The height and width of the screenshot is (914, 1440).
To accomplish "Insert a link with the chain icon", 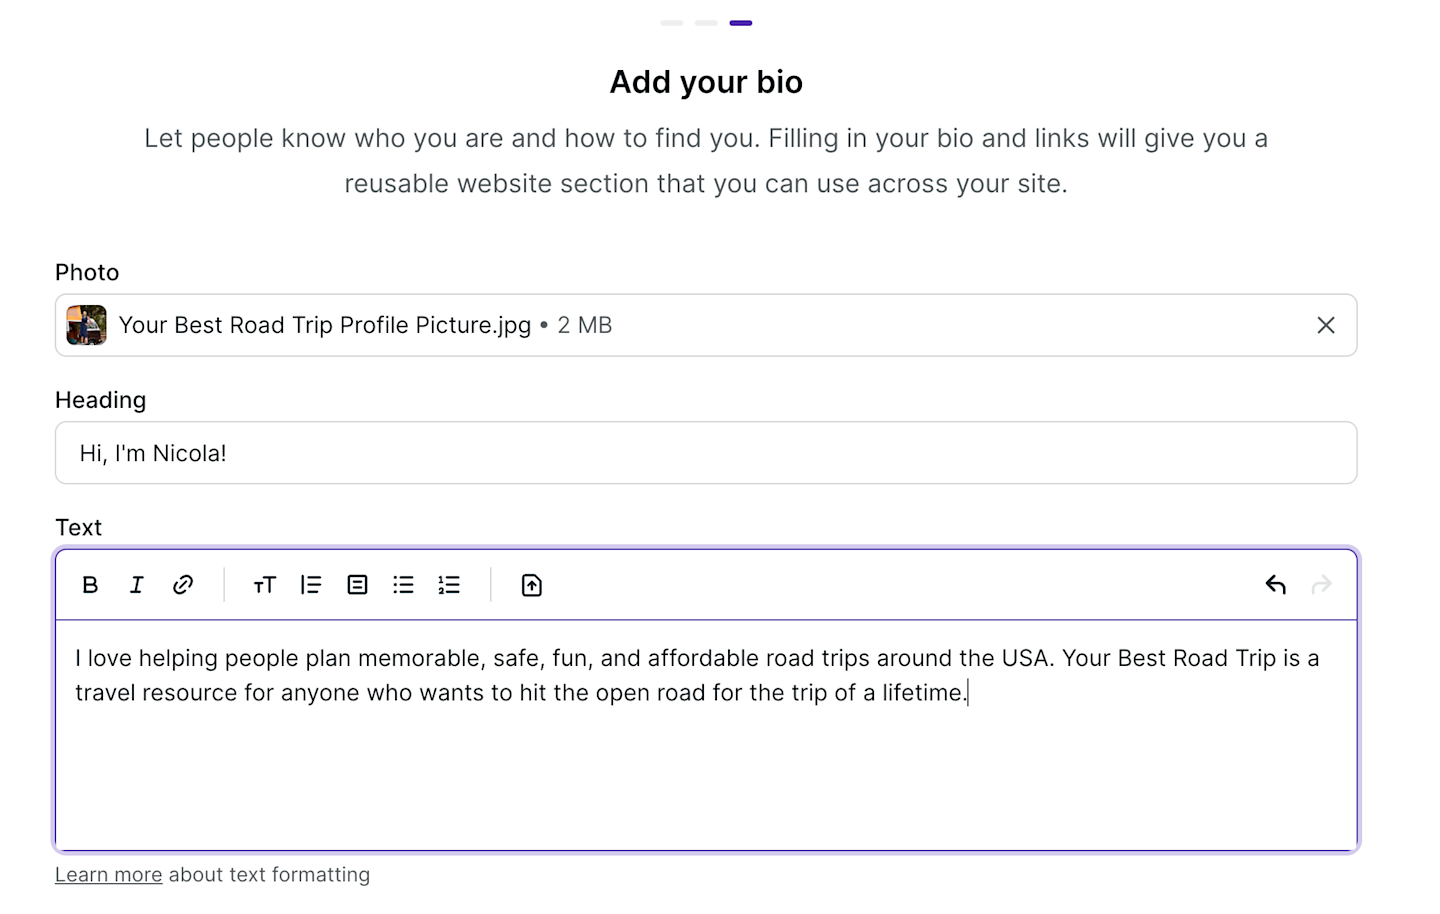I will 182,585.
